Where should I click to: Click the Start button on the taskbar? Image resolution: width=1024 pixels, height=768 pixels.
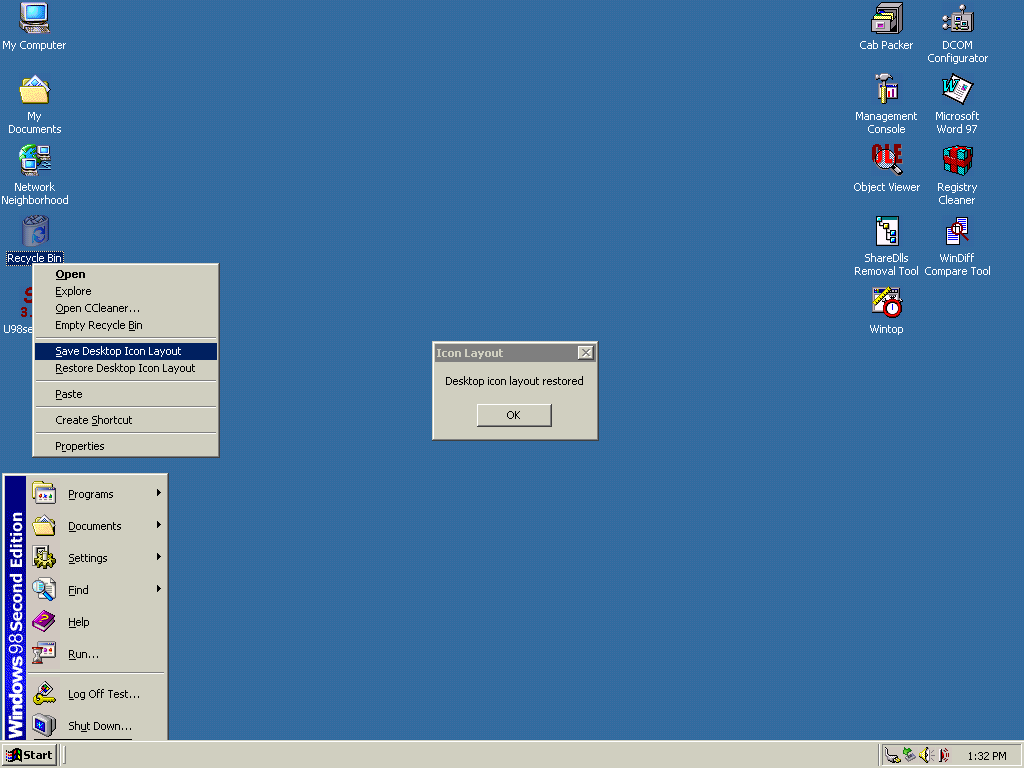point(30,755)
